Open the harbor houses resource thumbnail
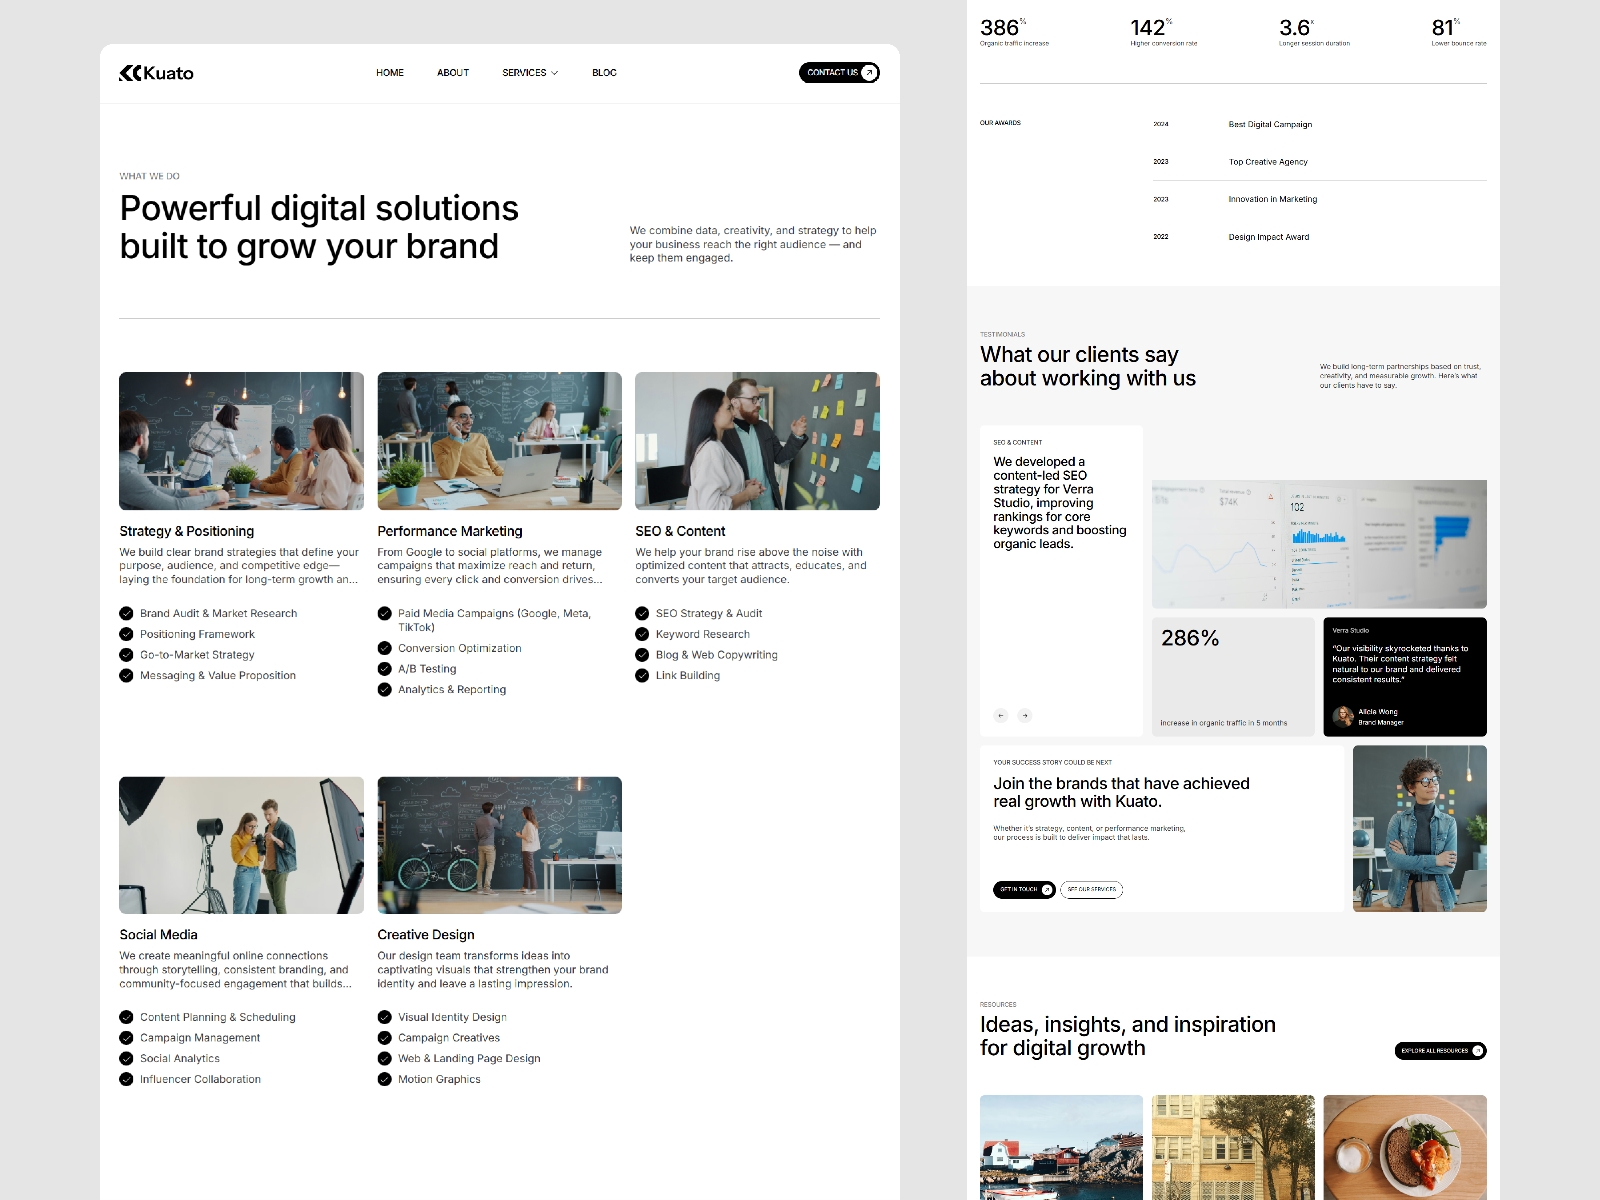This screenshot has width=1600, height=1200. [1061, 1147]
